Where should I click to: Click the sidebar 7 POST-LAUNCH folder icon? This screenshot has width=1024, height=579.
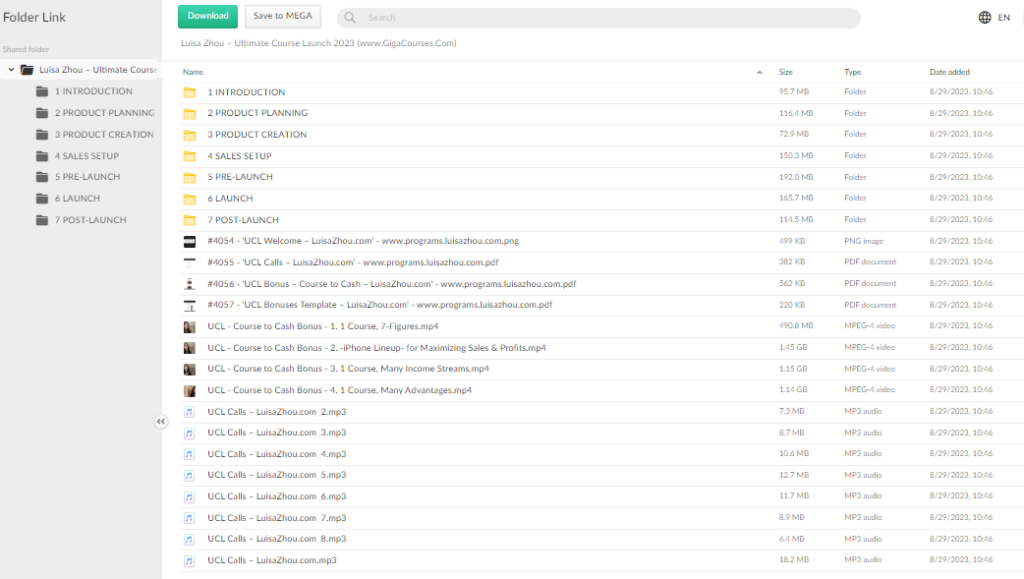(42, 220)
